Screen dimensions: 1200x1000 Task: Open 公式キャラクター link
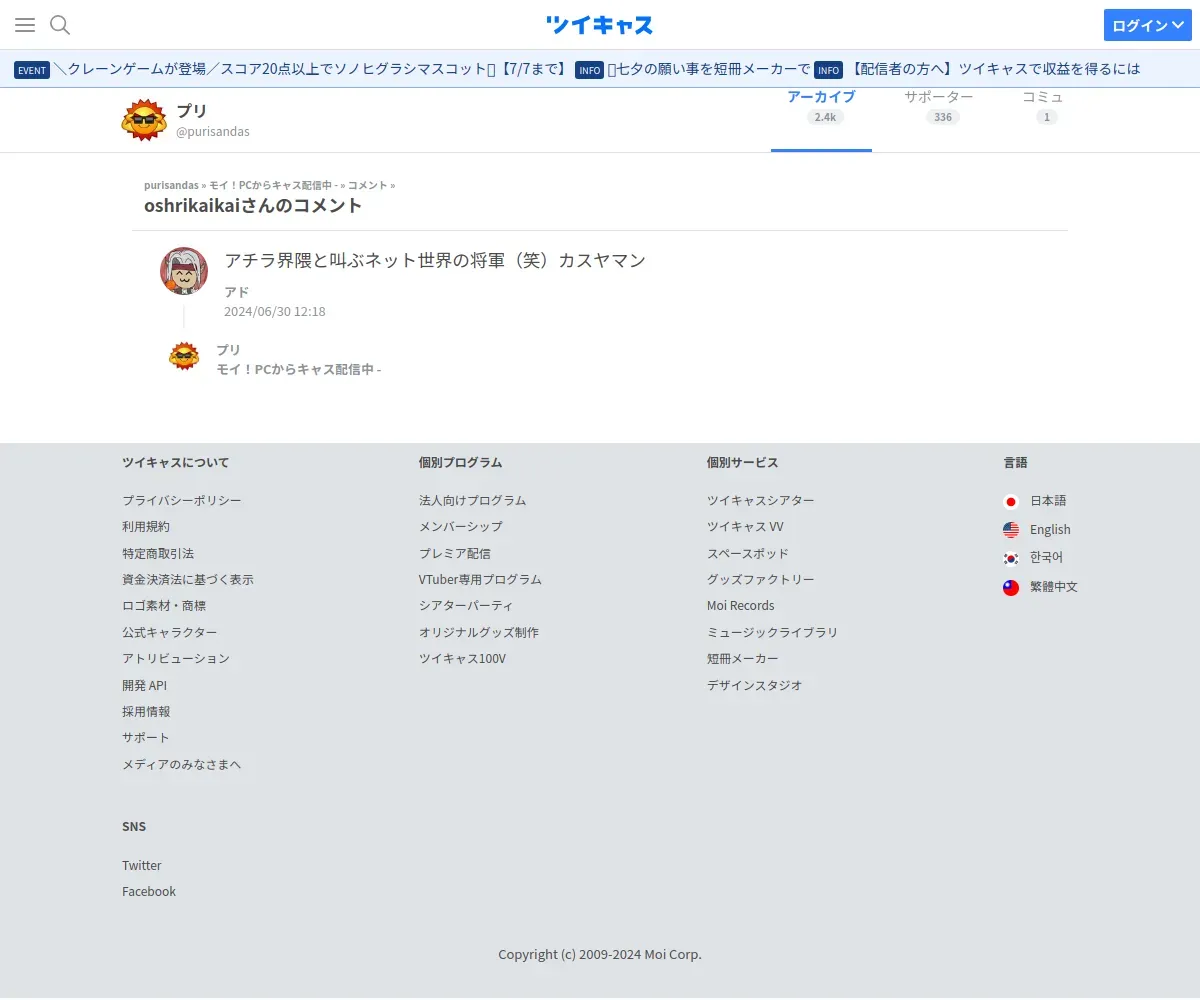(170, 632)
